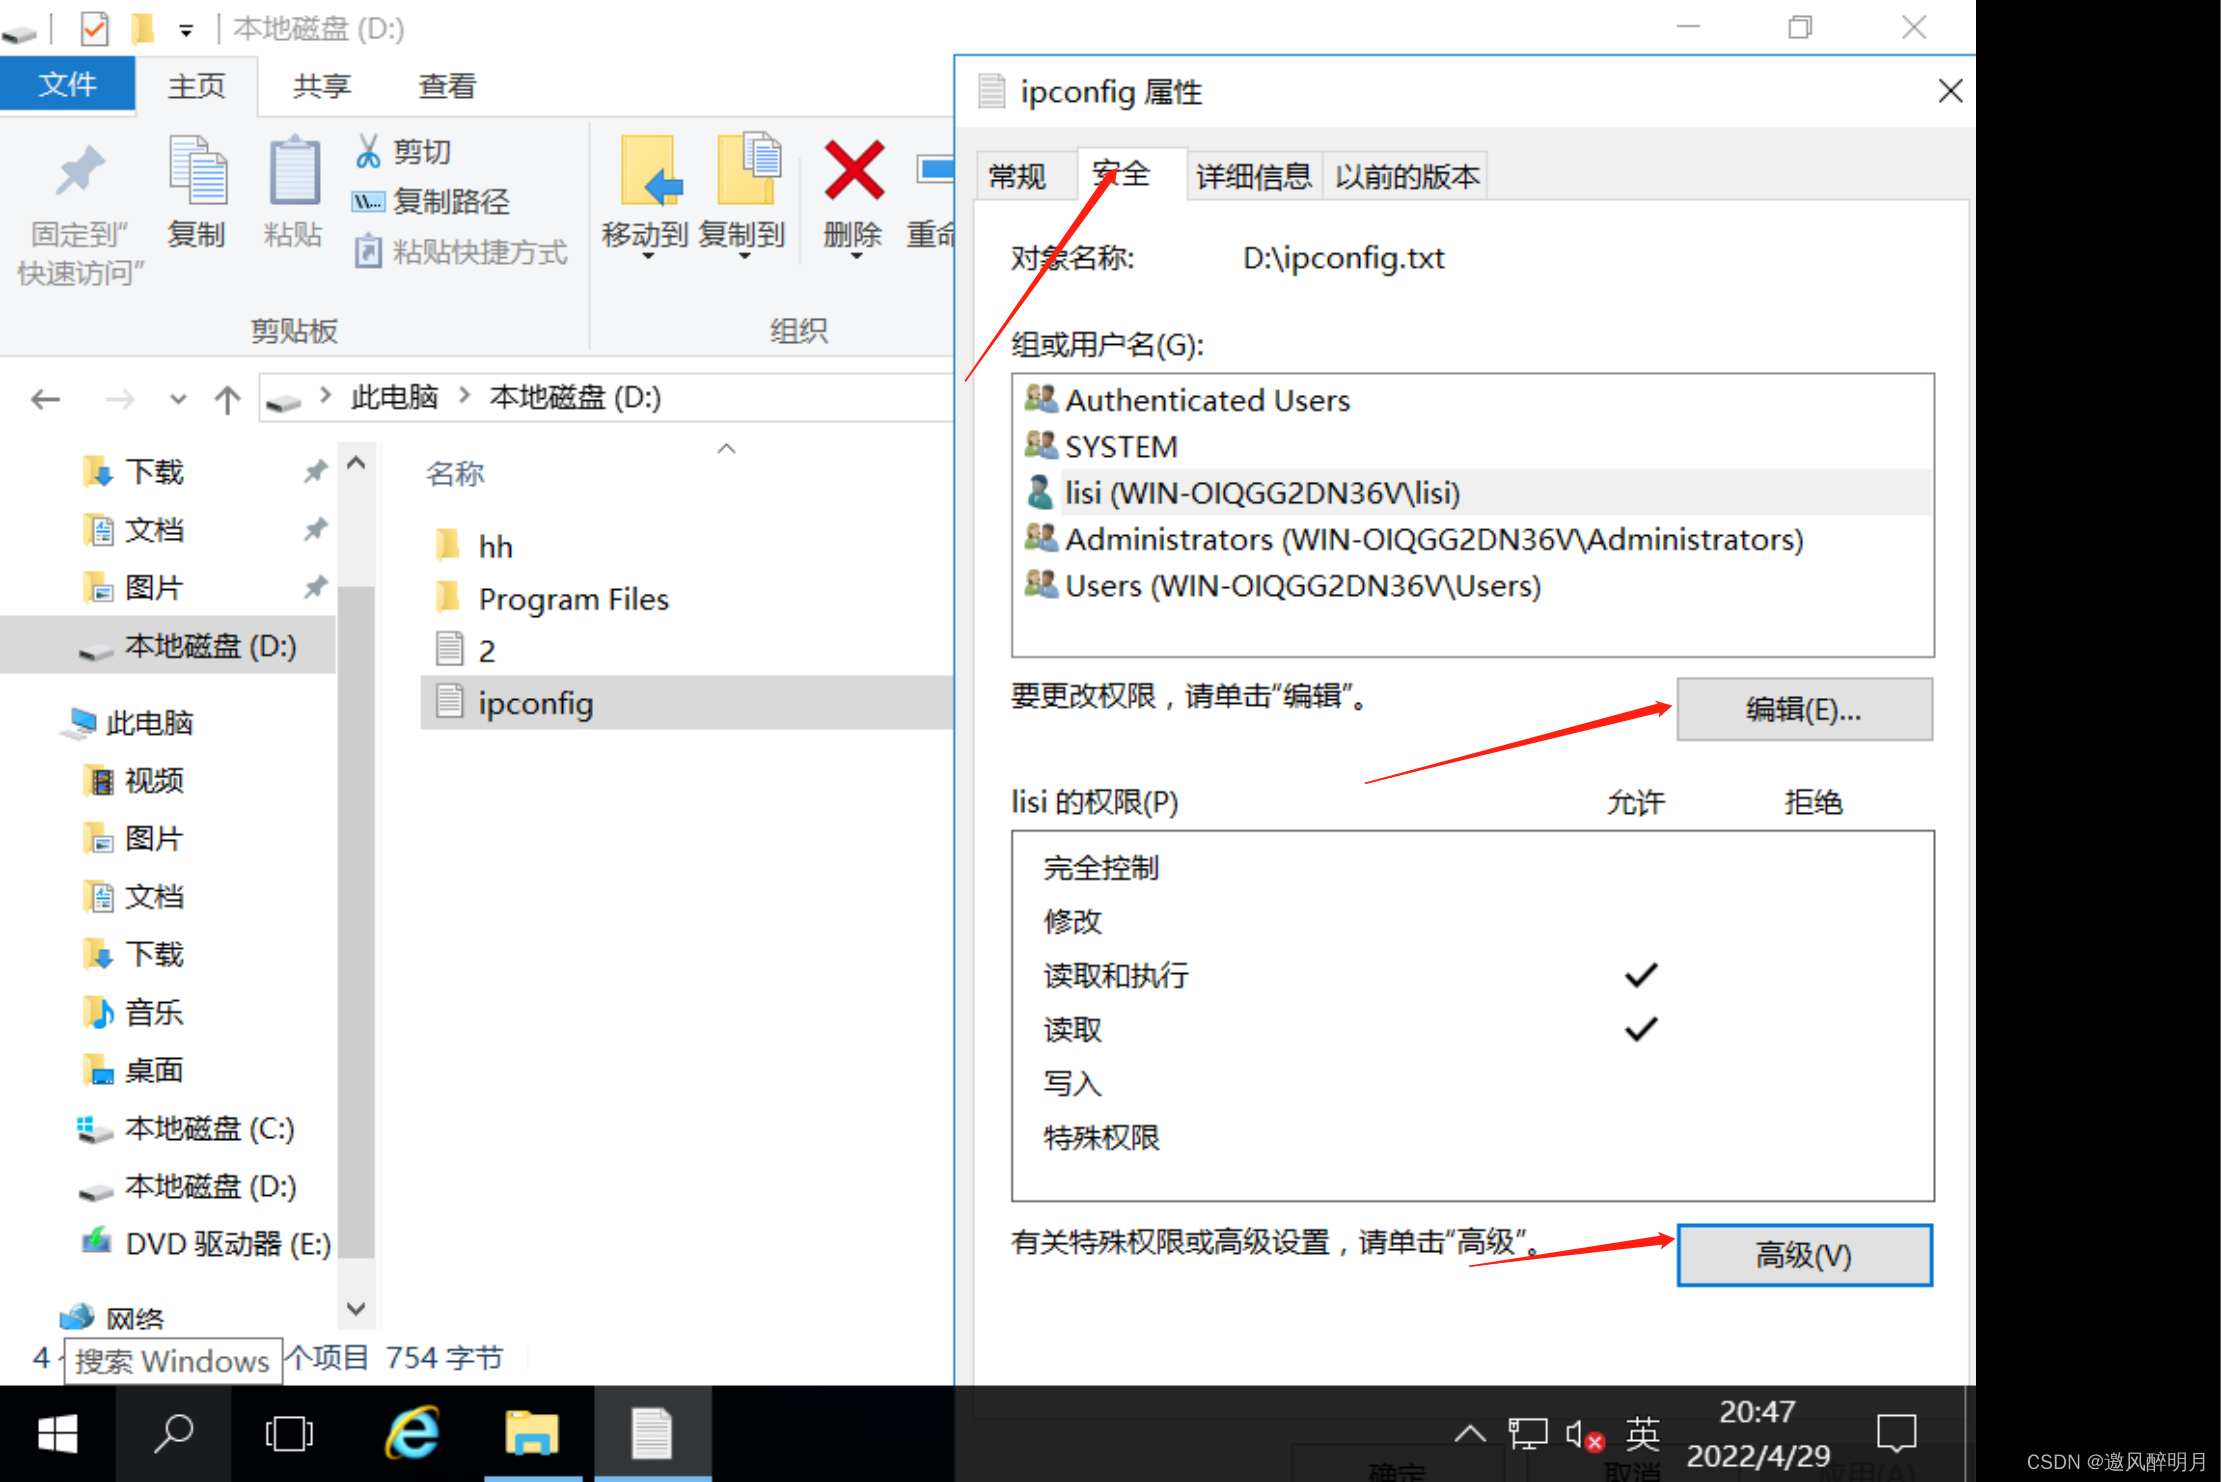Click 编辑 button to change permissions

(1803, 708)
